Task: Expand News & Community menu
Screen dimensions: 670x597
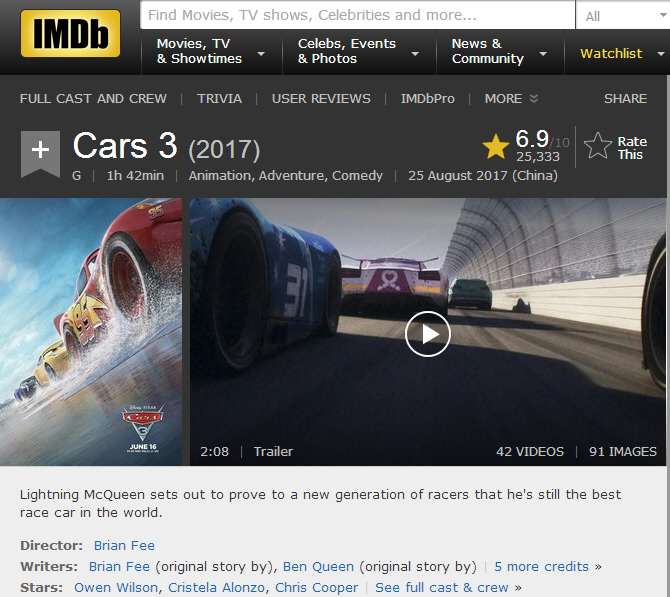Action: click(499, 52)
